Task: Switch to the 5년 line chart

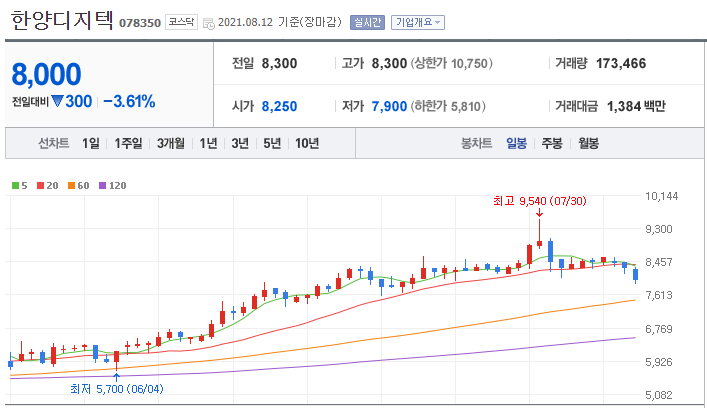Action: click(x=272, y=143)
